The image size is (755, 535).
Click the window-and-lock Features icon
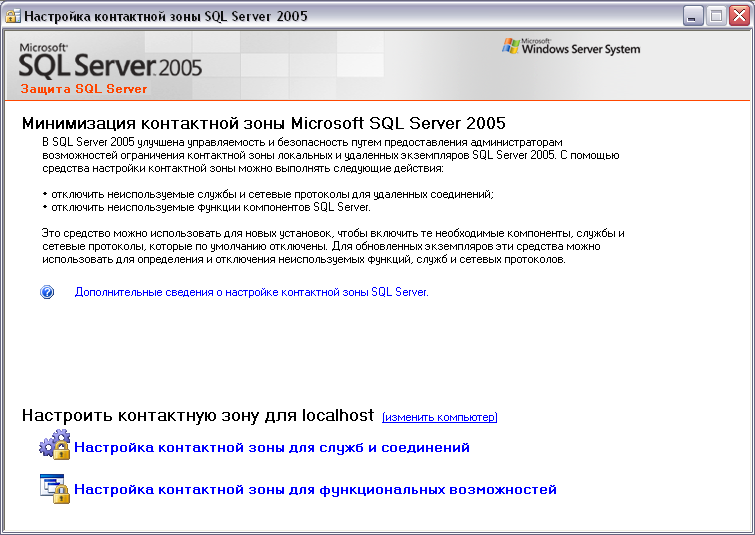54,488
